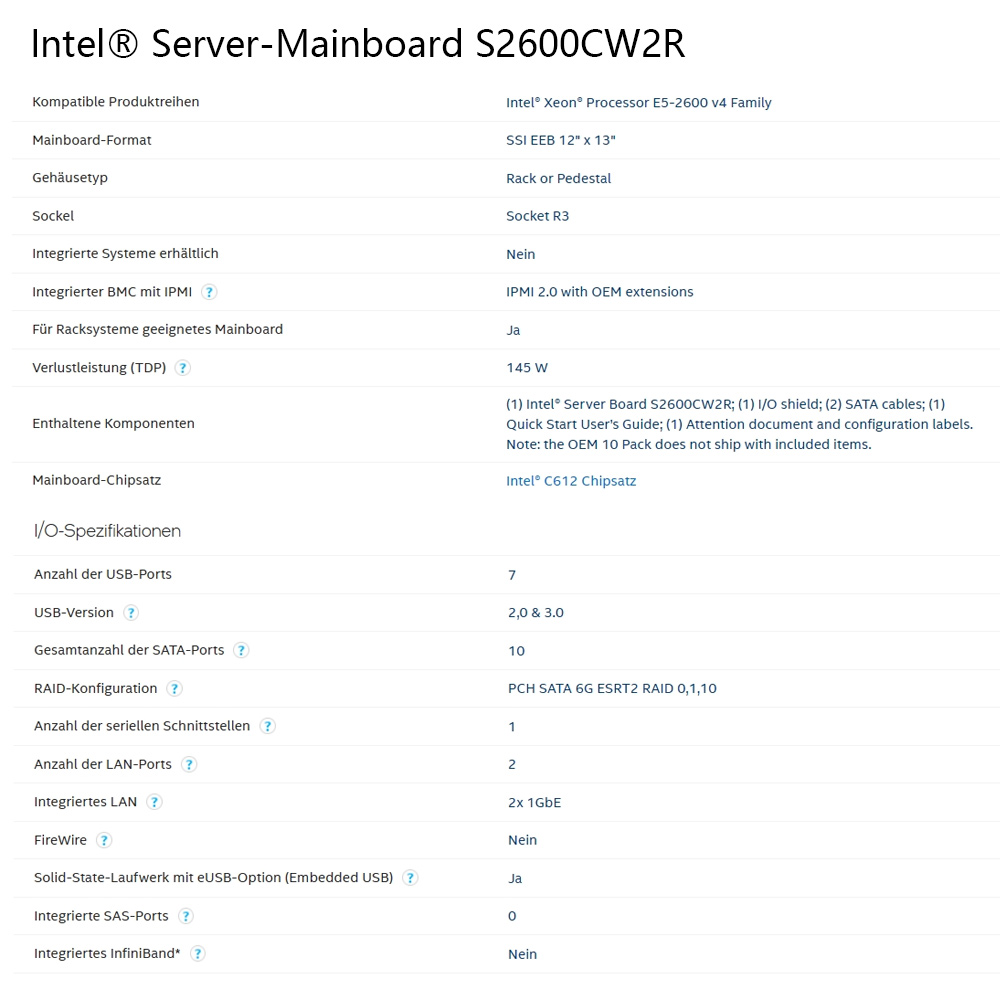Select the 145 W TDP value
The width and height of the screenshot is (1000, 1000).
click(527, 368)
